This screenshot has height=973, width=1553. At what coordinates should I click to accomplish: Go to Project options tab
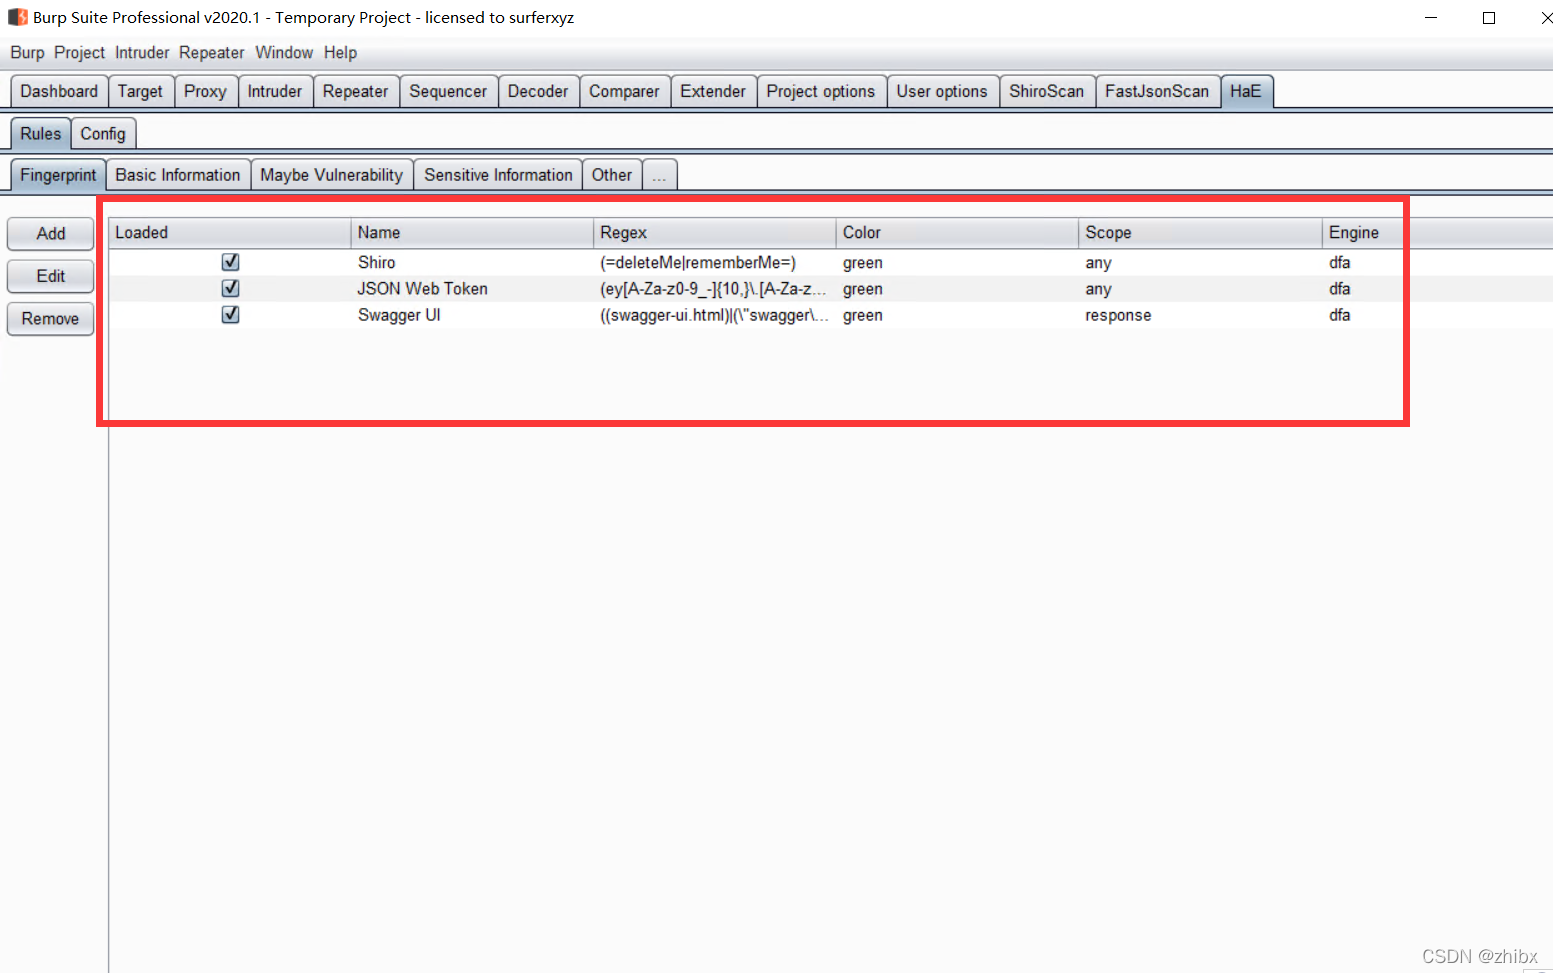point(821,91)
